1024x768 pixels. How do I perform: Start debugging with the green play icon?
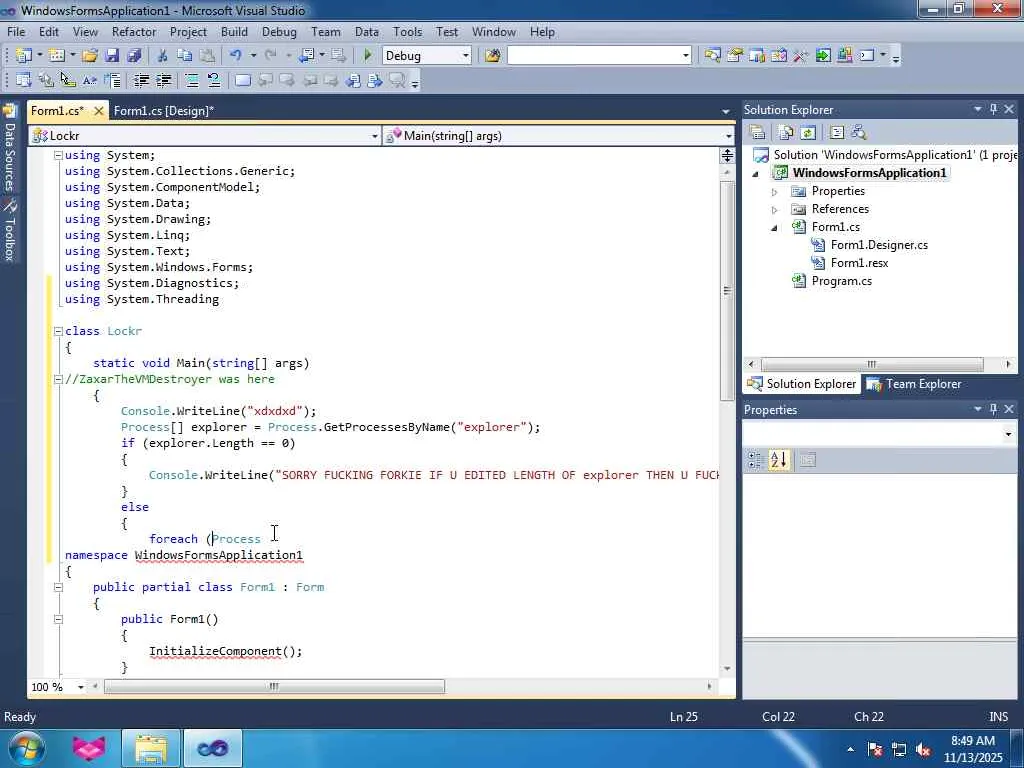[x=368, y=56]
